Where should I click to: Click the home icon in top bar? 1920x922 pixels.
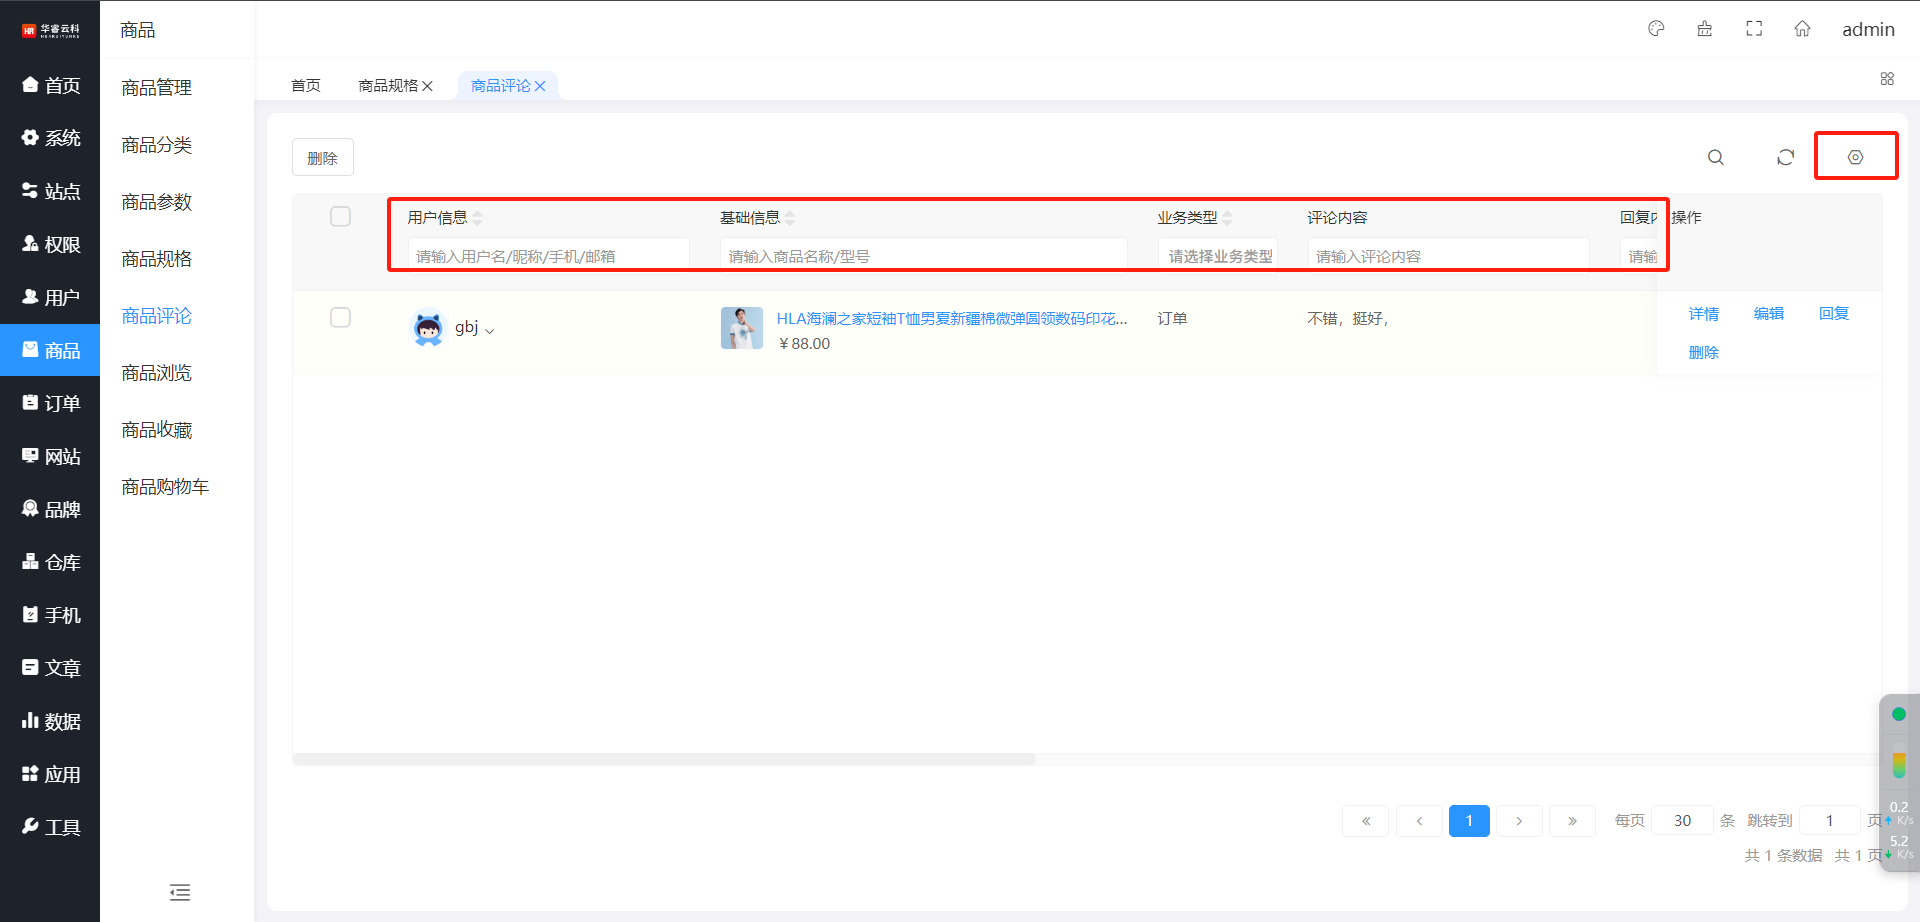1802,29
